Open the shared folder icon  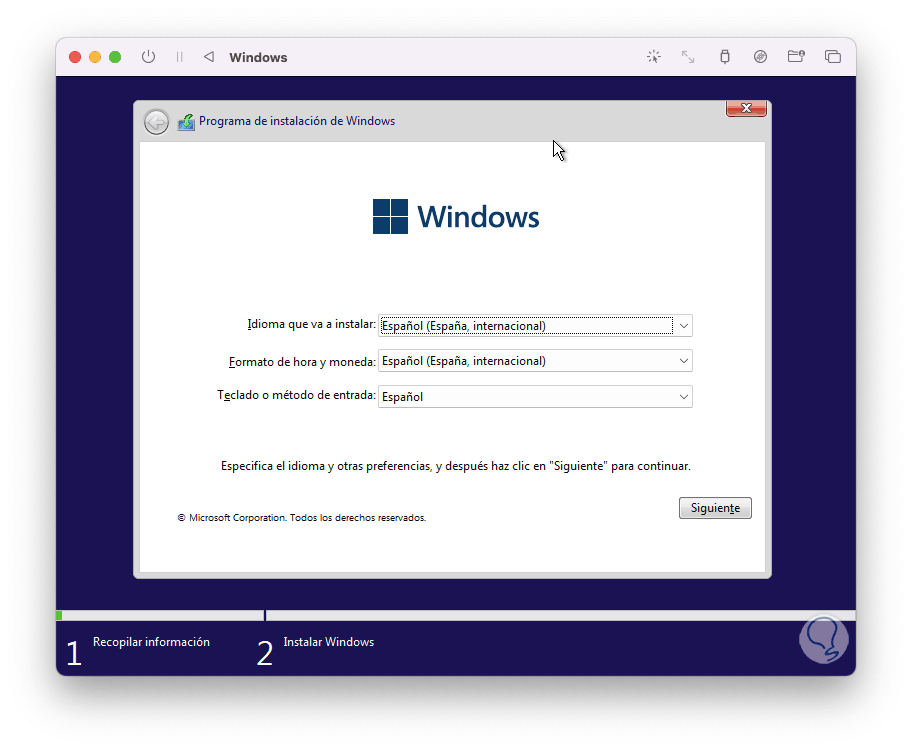point(796,56)
